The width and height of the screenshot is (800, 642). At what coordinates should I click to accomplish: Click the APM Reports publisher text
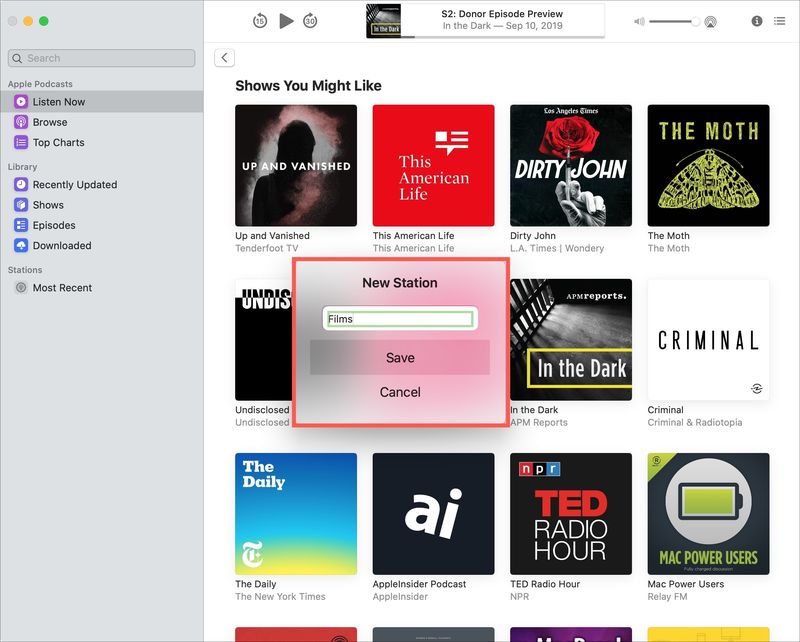click(539, 423)
